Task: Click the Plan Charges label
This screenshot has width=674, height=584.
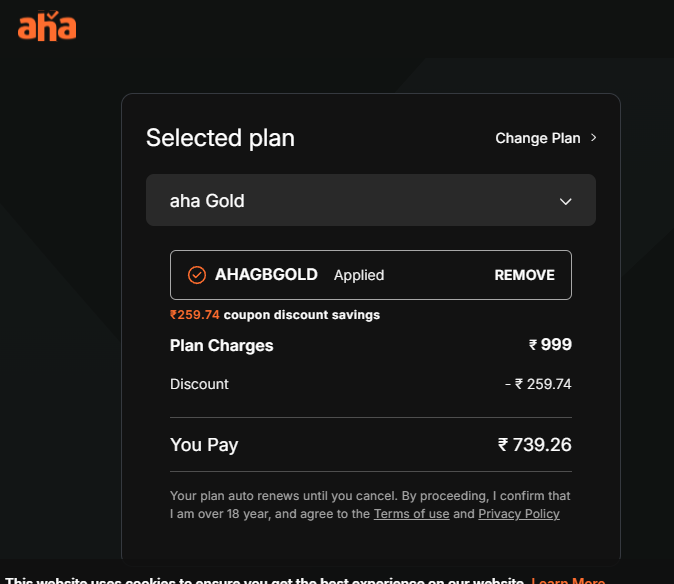Action: (221, 345)
